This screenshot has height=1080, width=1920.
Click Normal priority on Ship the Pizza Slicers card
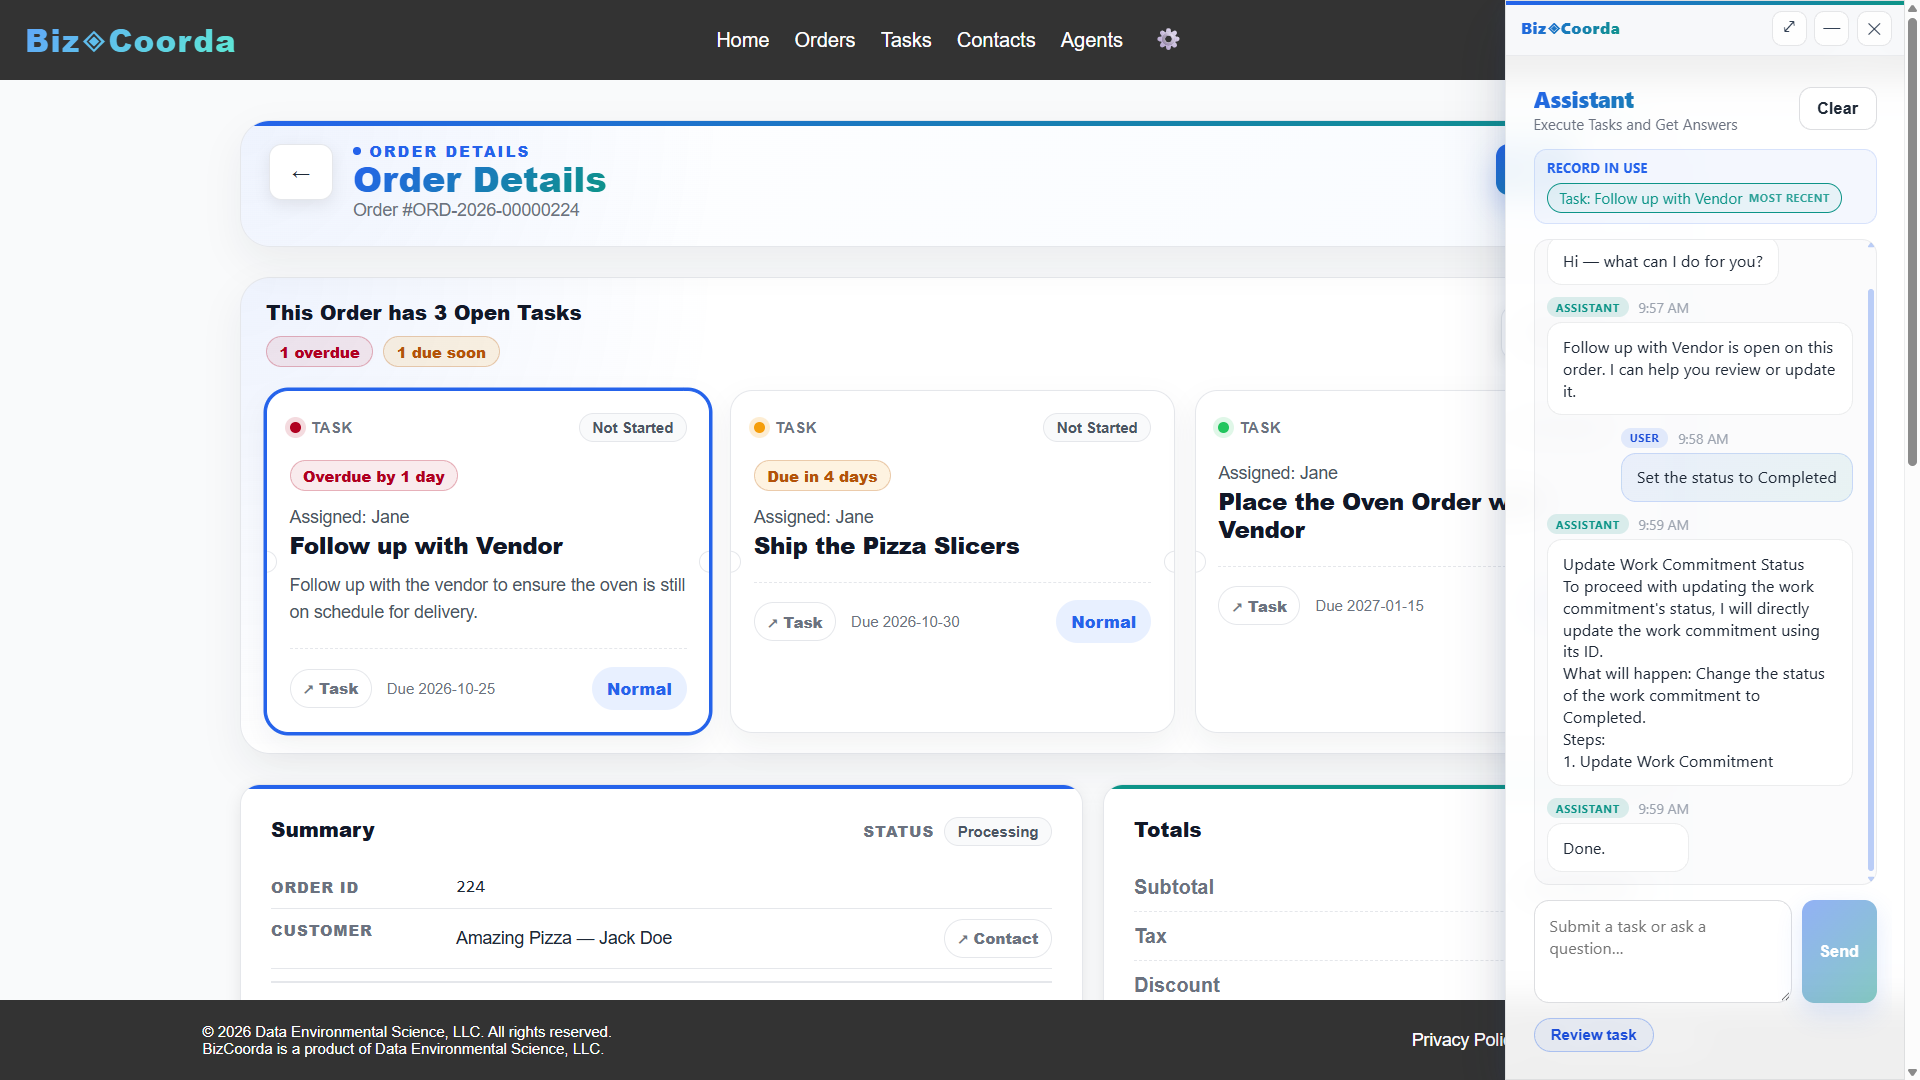[x=1104, y=622]
